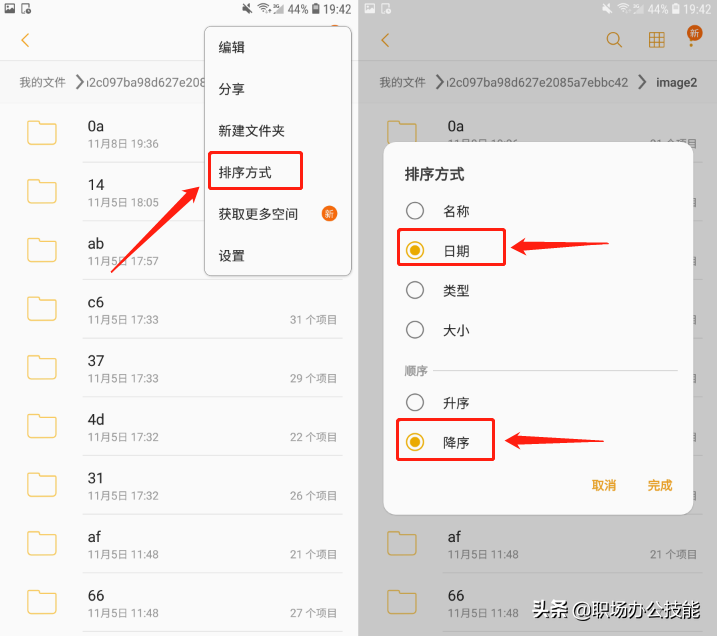This screenshot has height=636, width=717.
Task: Tap 完成 to confirm sorting
Action: coord(660,486)
